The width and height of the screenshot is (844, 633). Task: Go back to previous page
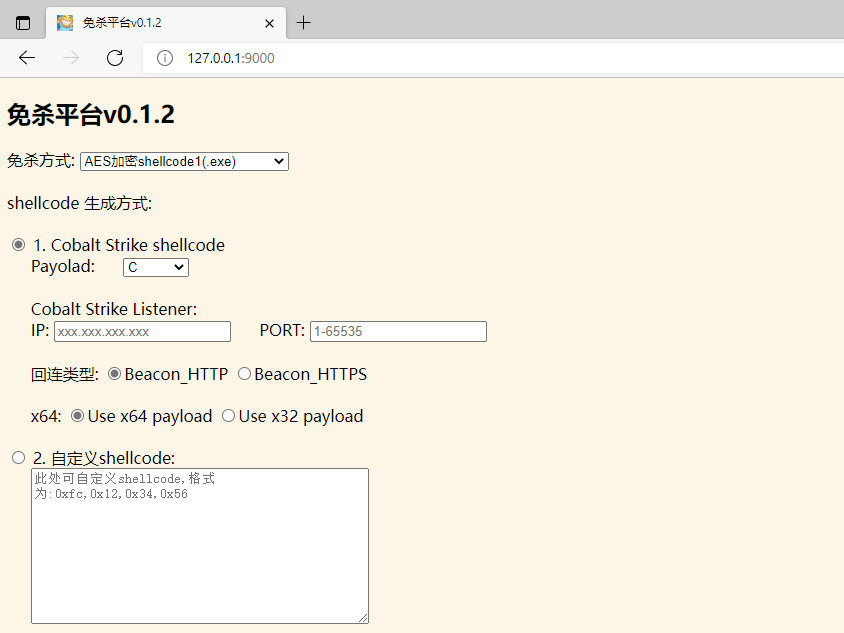(x=27, y=58)
